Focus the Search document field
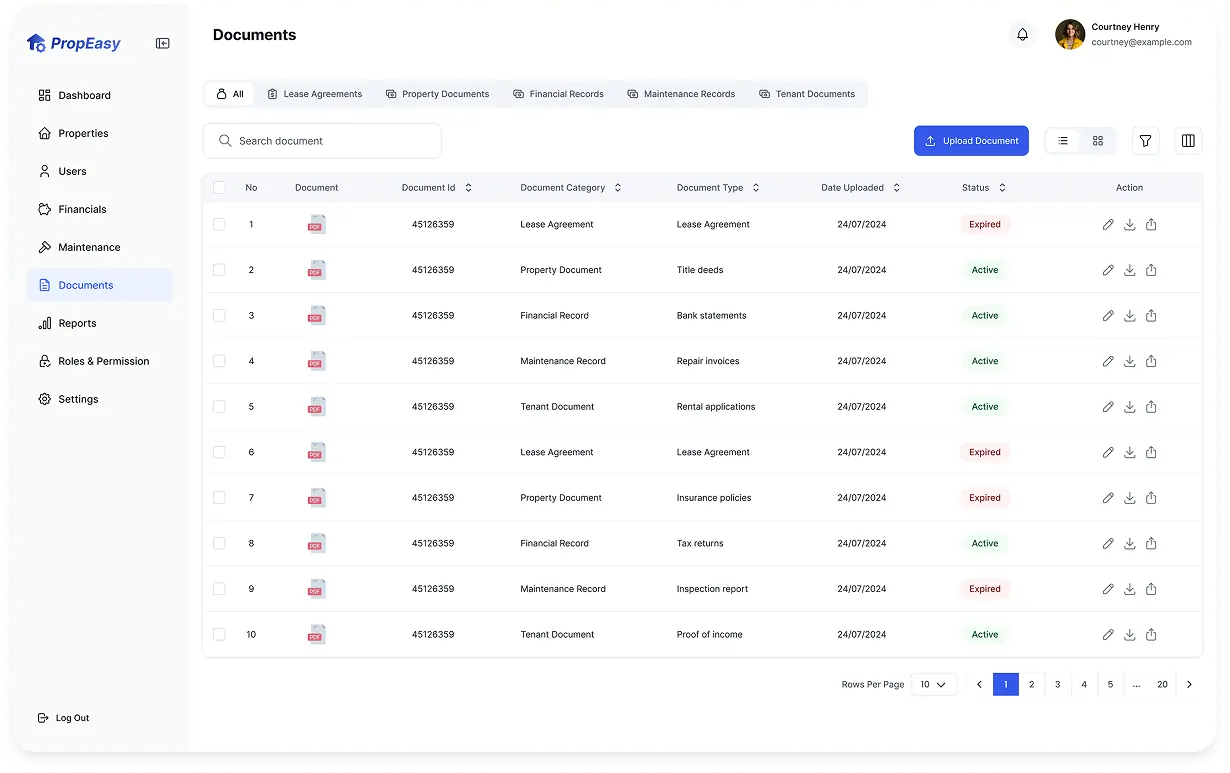This screenshot has height=773, width=1230. pyautogui.click(x=322, y=141)
